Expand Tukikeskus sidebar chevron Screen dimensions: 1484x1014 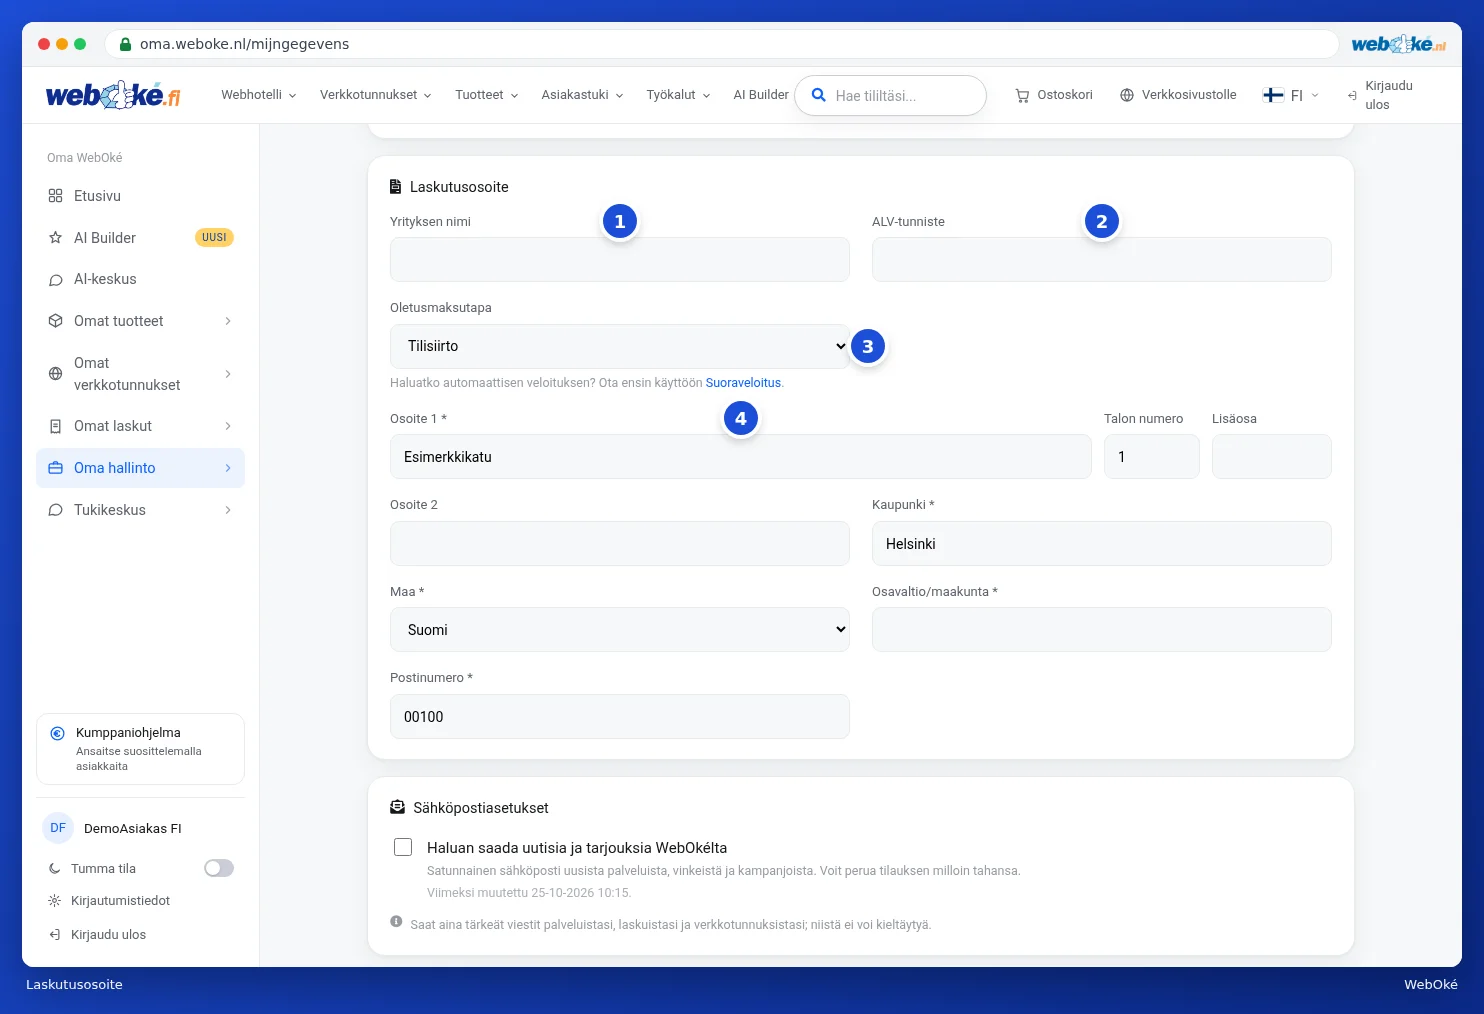coord(228,510)
